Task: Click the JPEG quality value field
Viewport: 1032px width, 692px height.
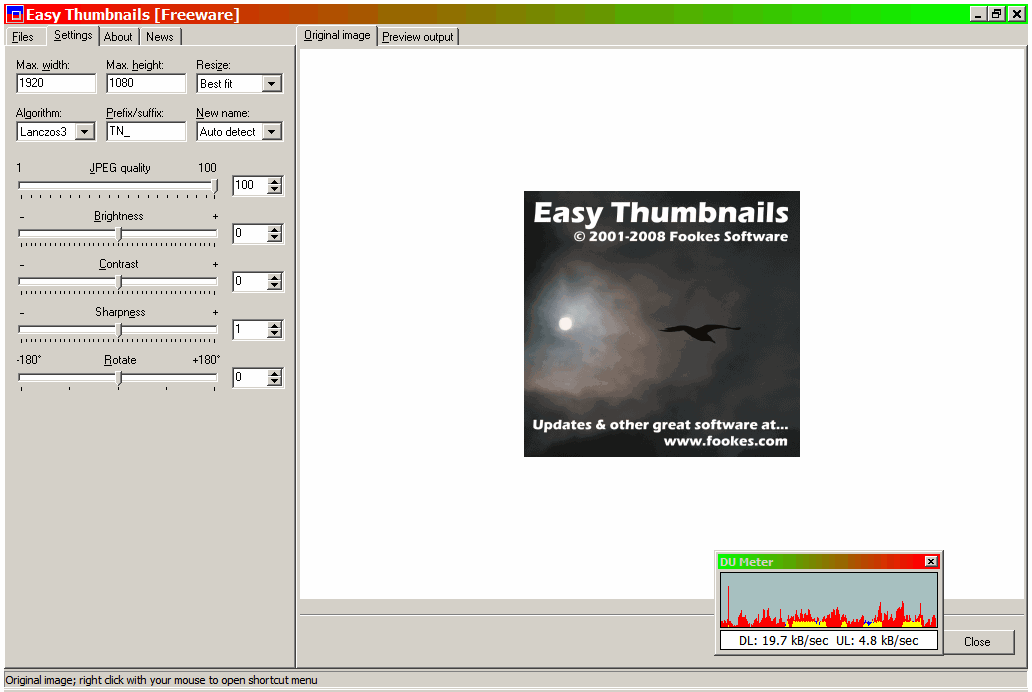Action: [250, 186]
